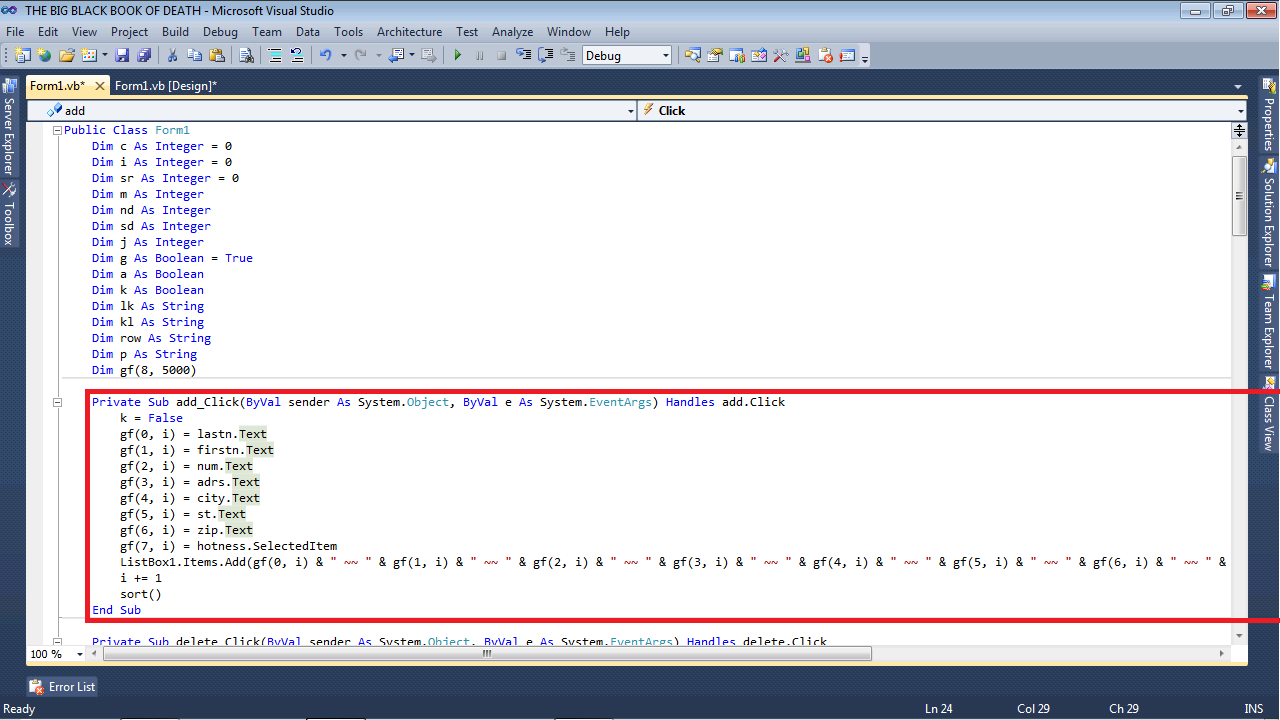The width and height of the screenshot is (1280, 720).
Task: Click the horizontal scrollbar thumb
Action: 487,654
